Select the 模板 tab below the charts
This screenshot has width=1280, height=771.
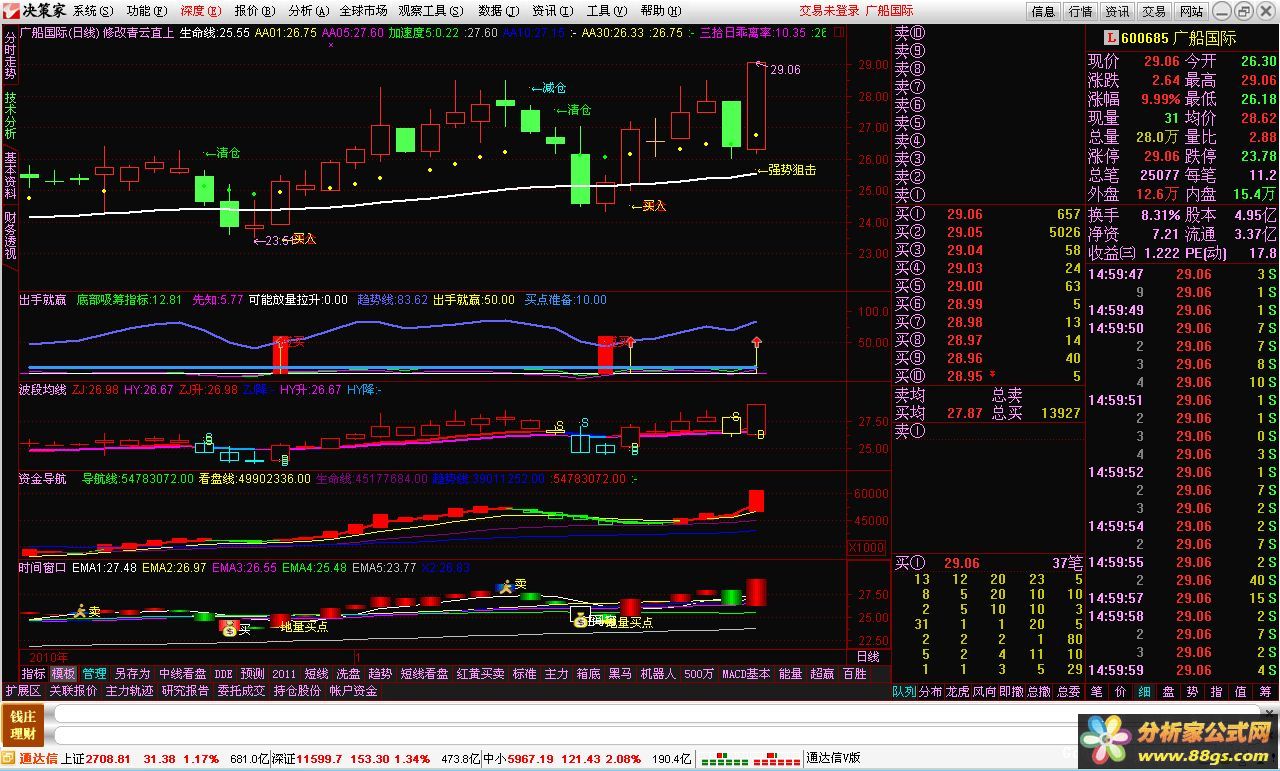coord(63,674)
